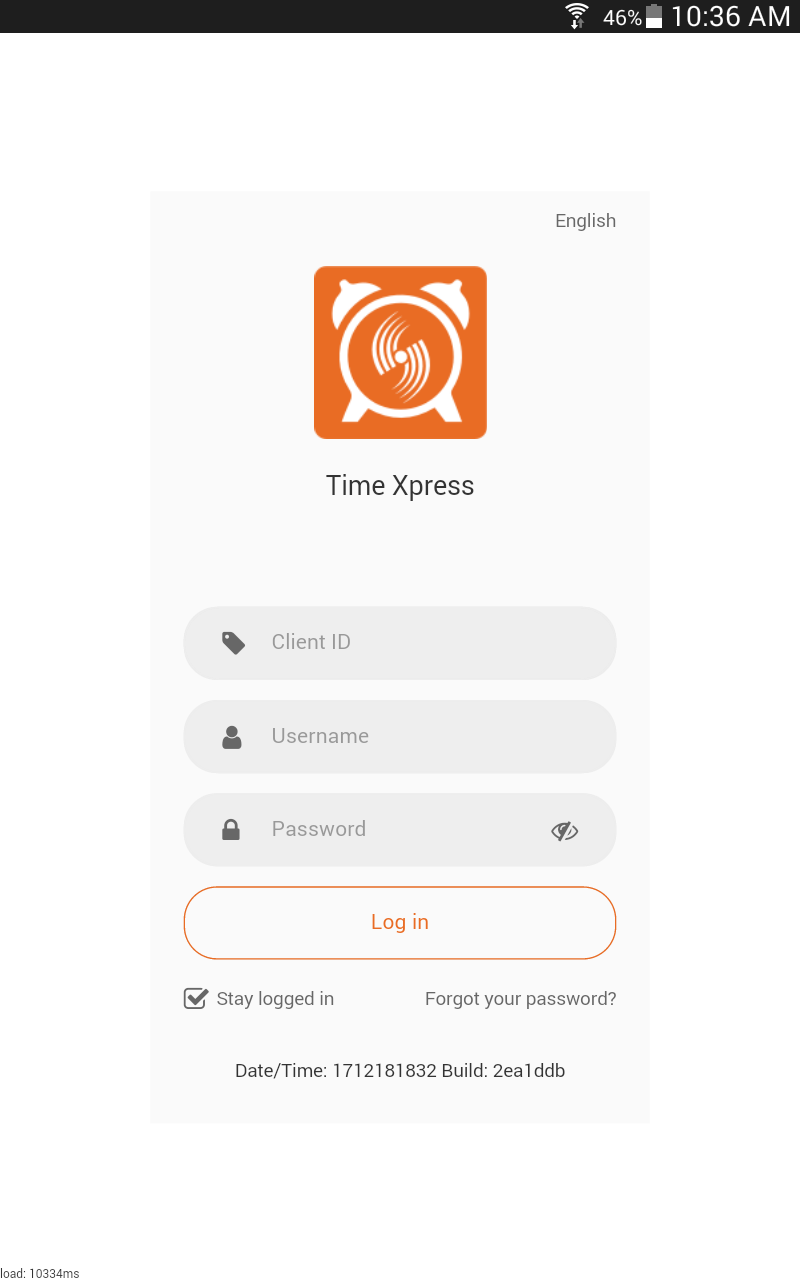800x1280 pixels.
Task: Toggle password visibility with the eye icon
Action: click(x=565, y=831)
